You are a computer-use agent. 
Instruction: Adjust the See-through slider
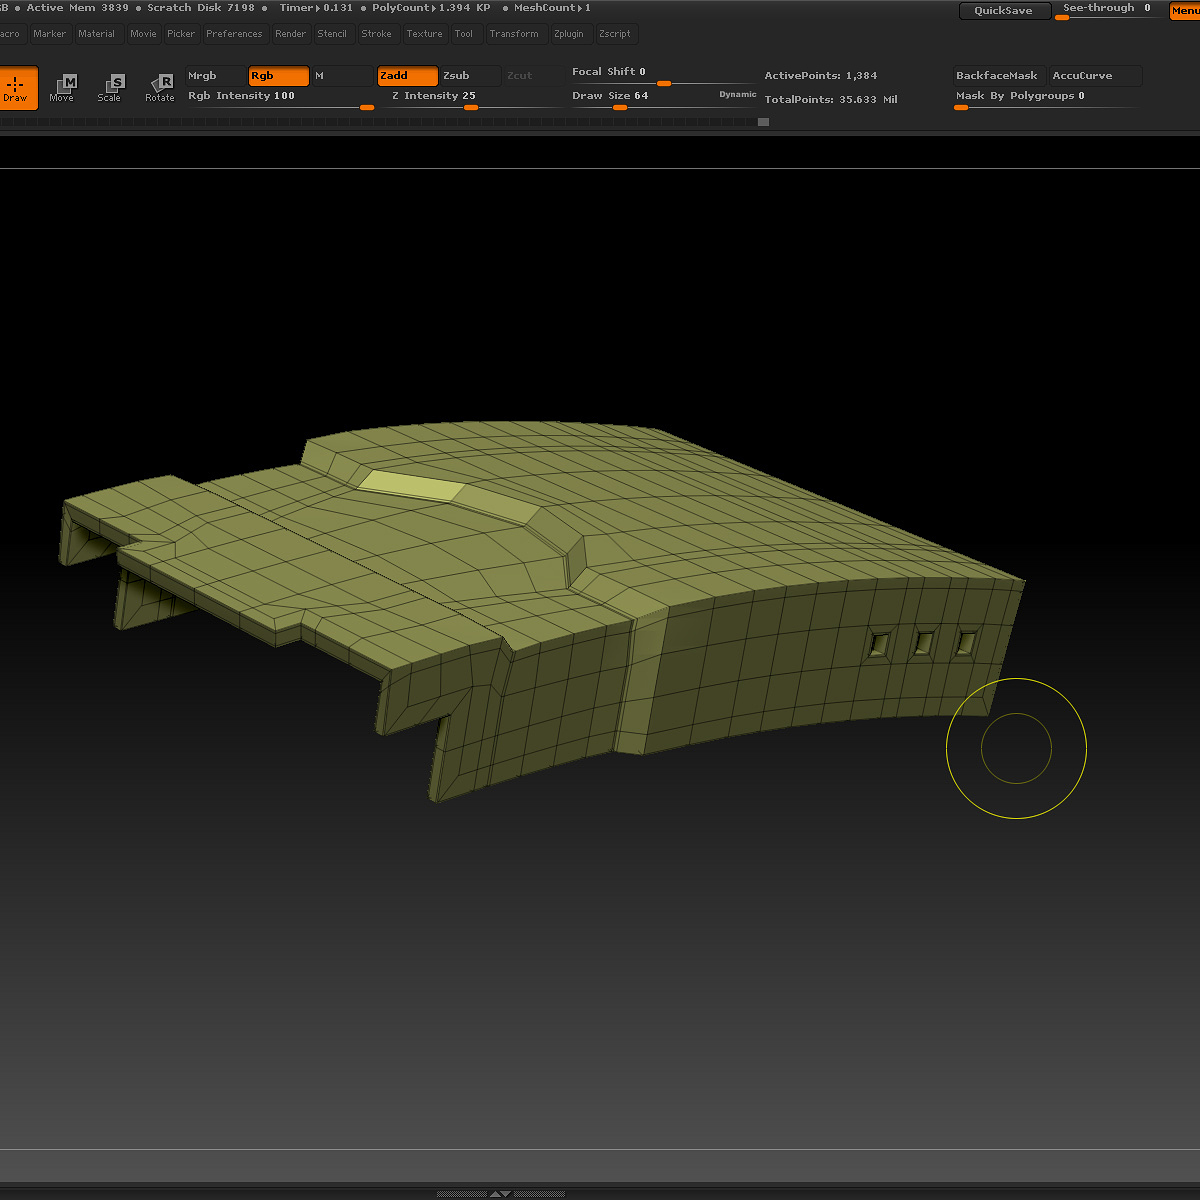[1108, 11]
